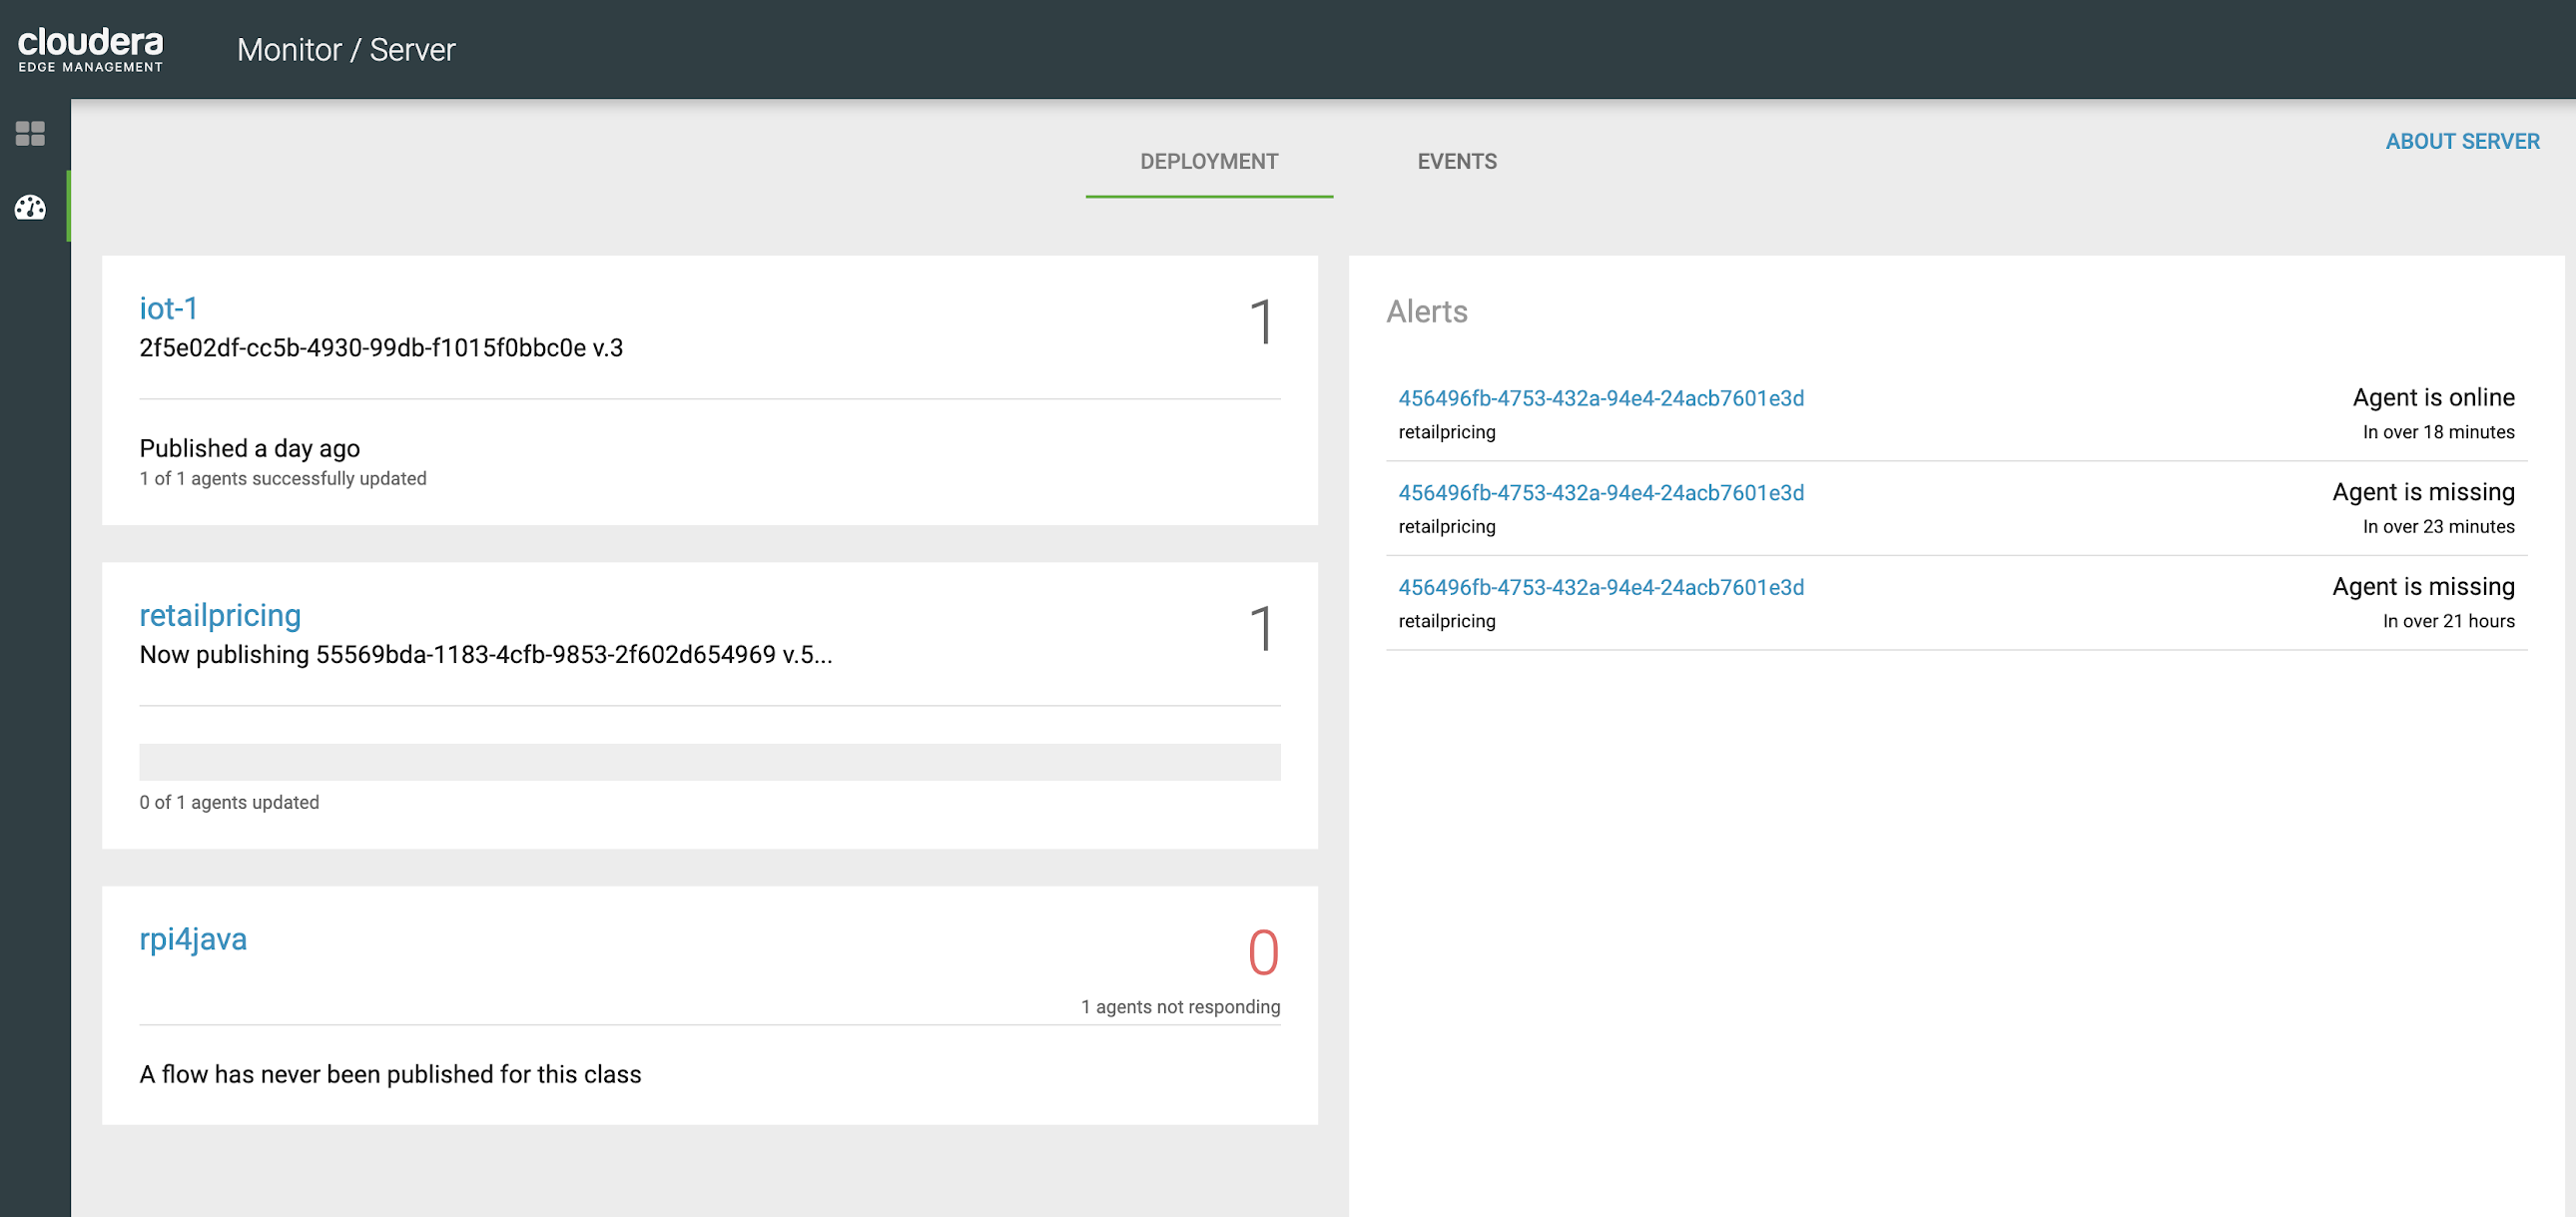The image size is (2576, 1217).
Task: Click the iot-1 agent count number
Action: point(1261,322)
